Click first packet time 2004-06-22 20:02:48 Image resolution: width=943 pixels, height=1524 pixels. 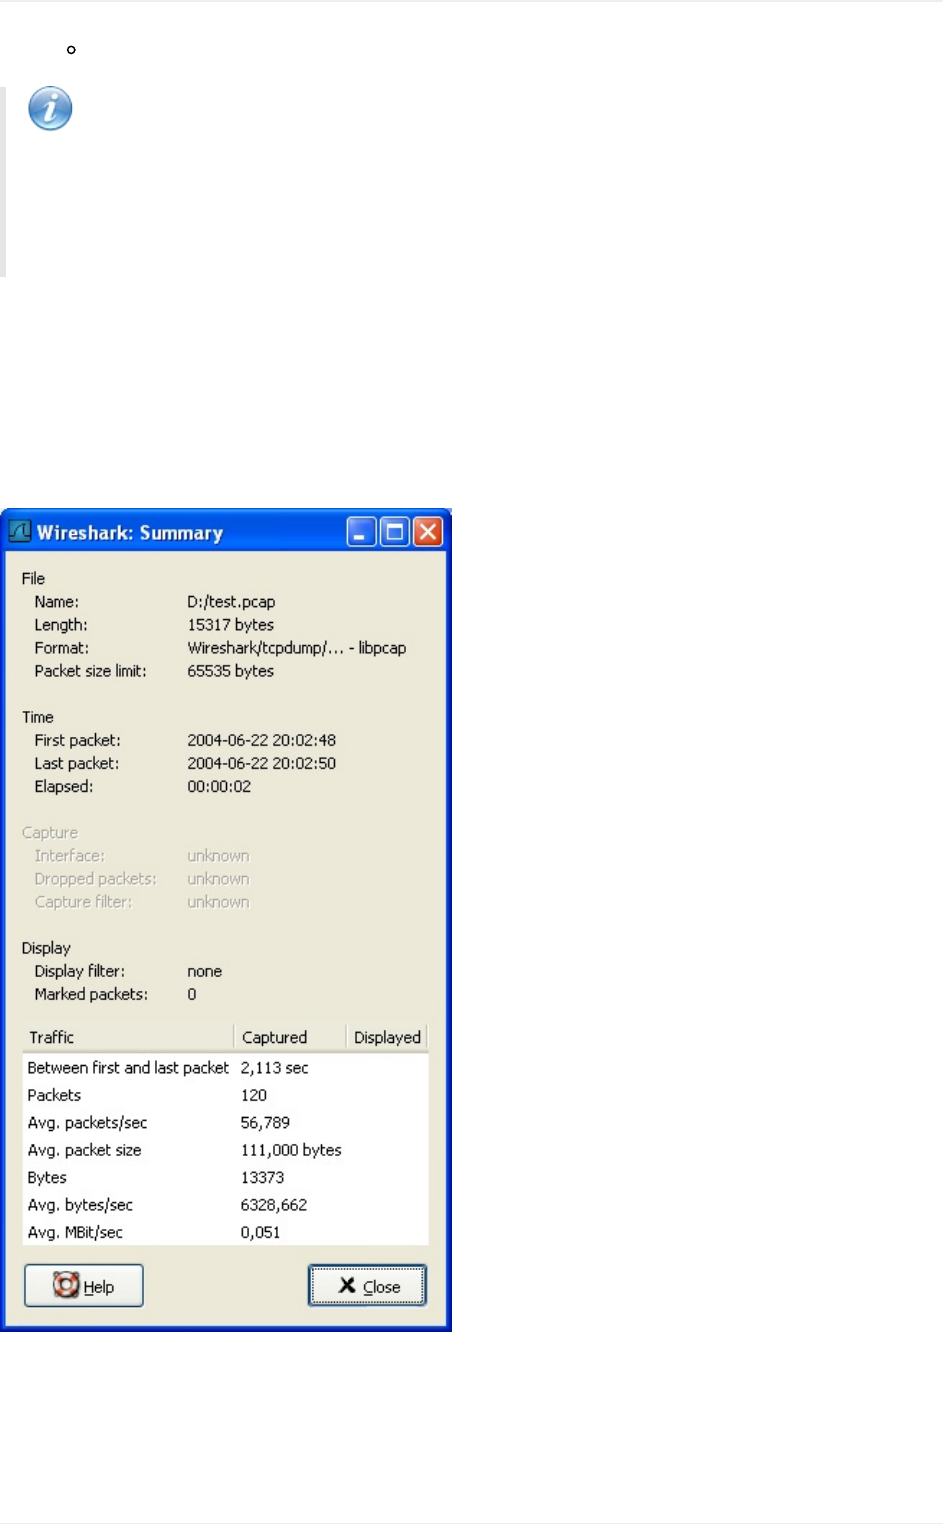point(262,740)
